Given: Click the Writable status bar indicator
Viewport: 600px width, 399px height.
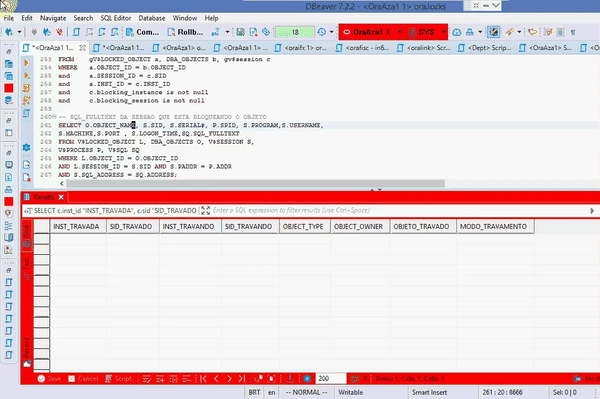Looking at the screenshot, I should (350, 392).
